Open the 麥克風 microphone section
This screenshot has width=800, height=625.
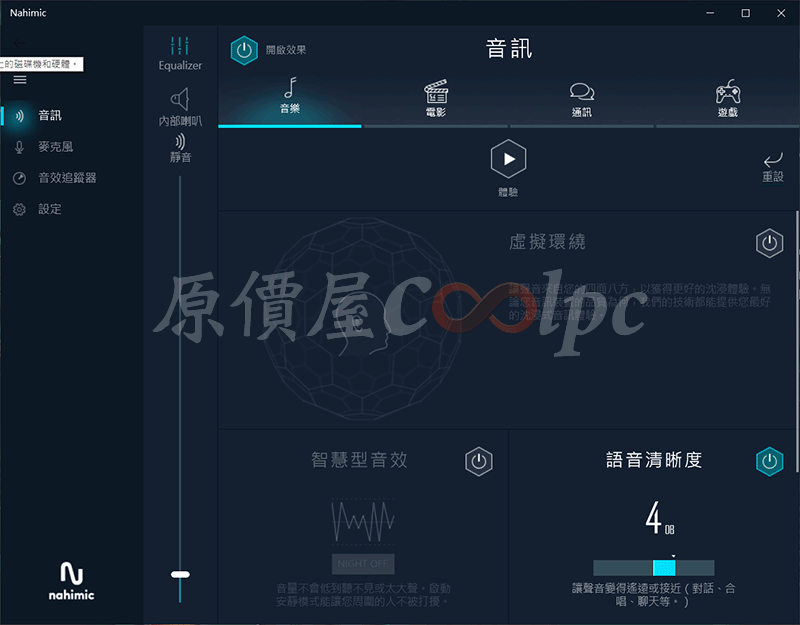coord(56,147)
